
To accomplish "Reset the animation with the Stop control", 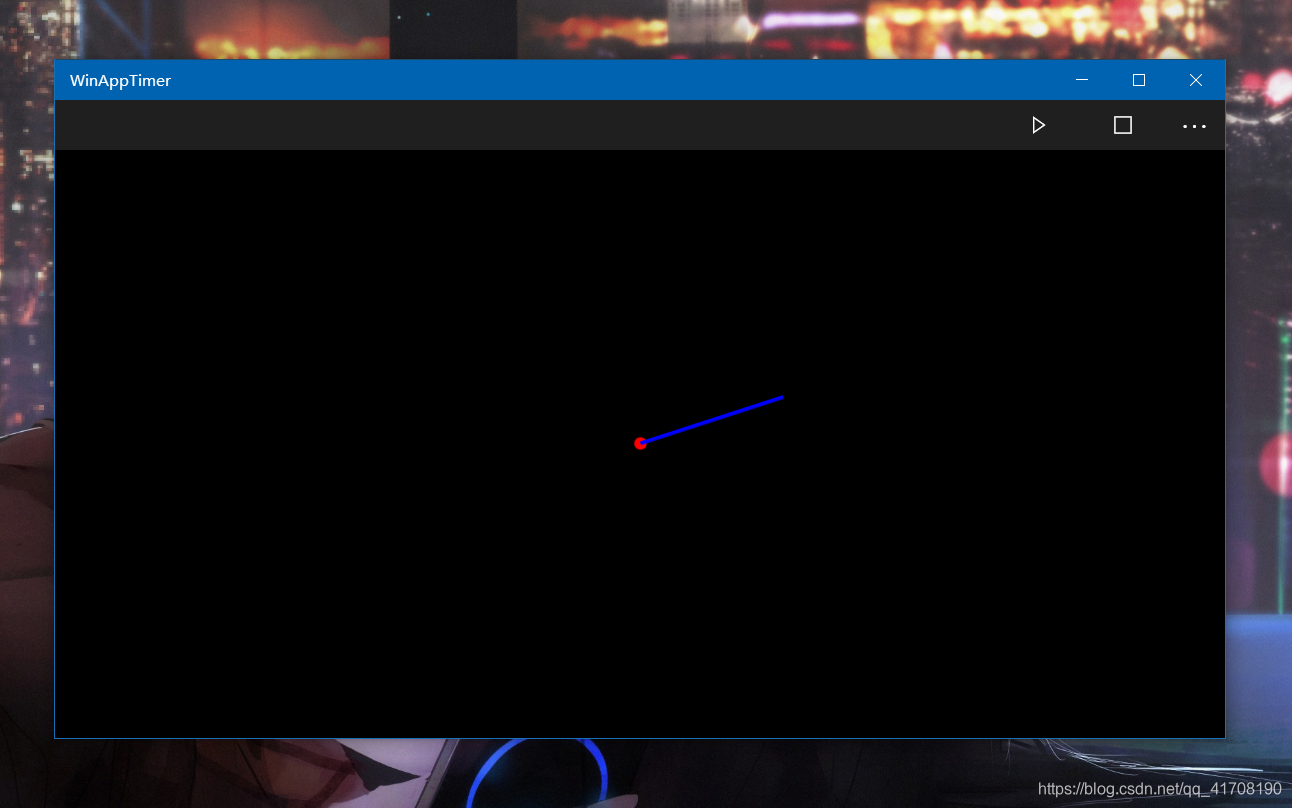I will tap(1122, 125).
